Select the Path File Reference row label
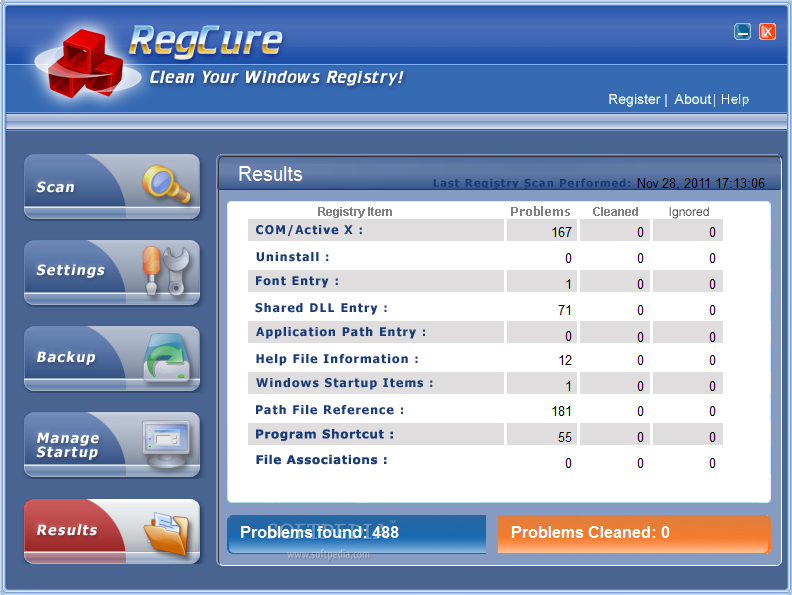This screenshot has width=792, height=595. (x=329, y=410)
